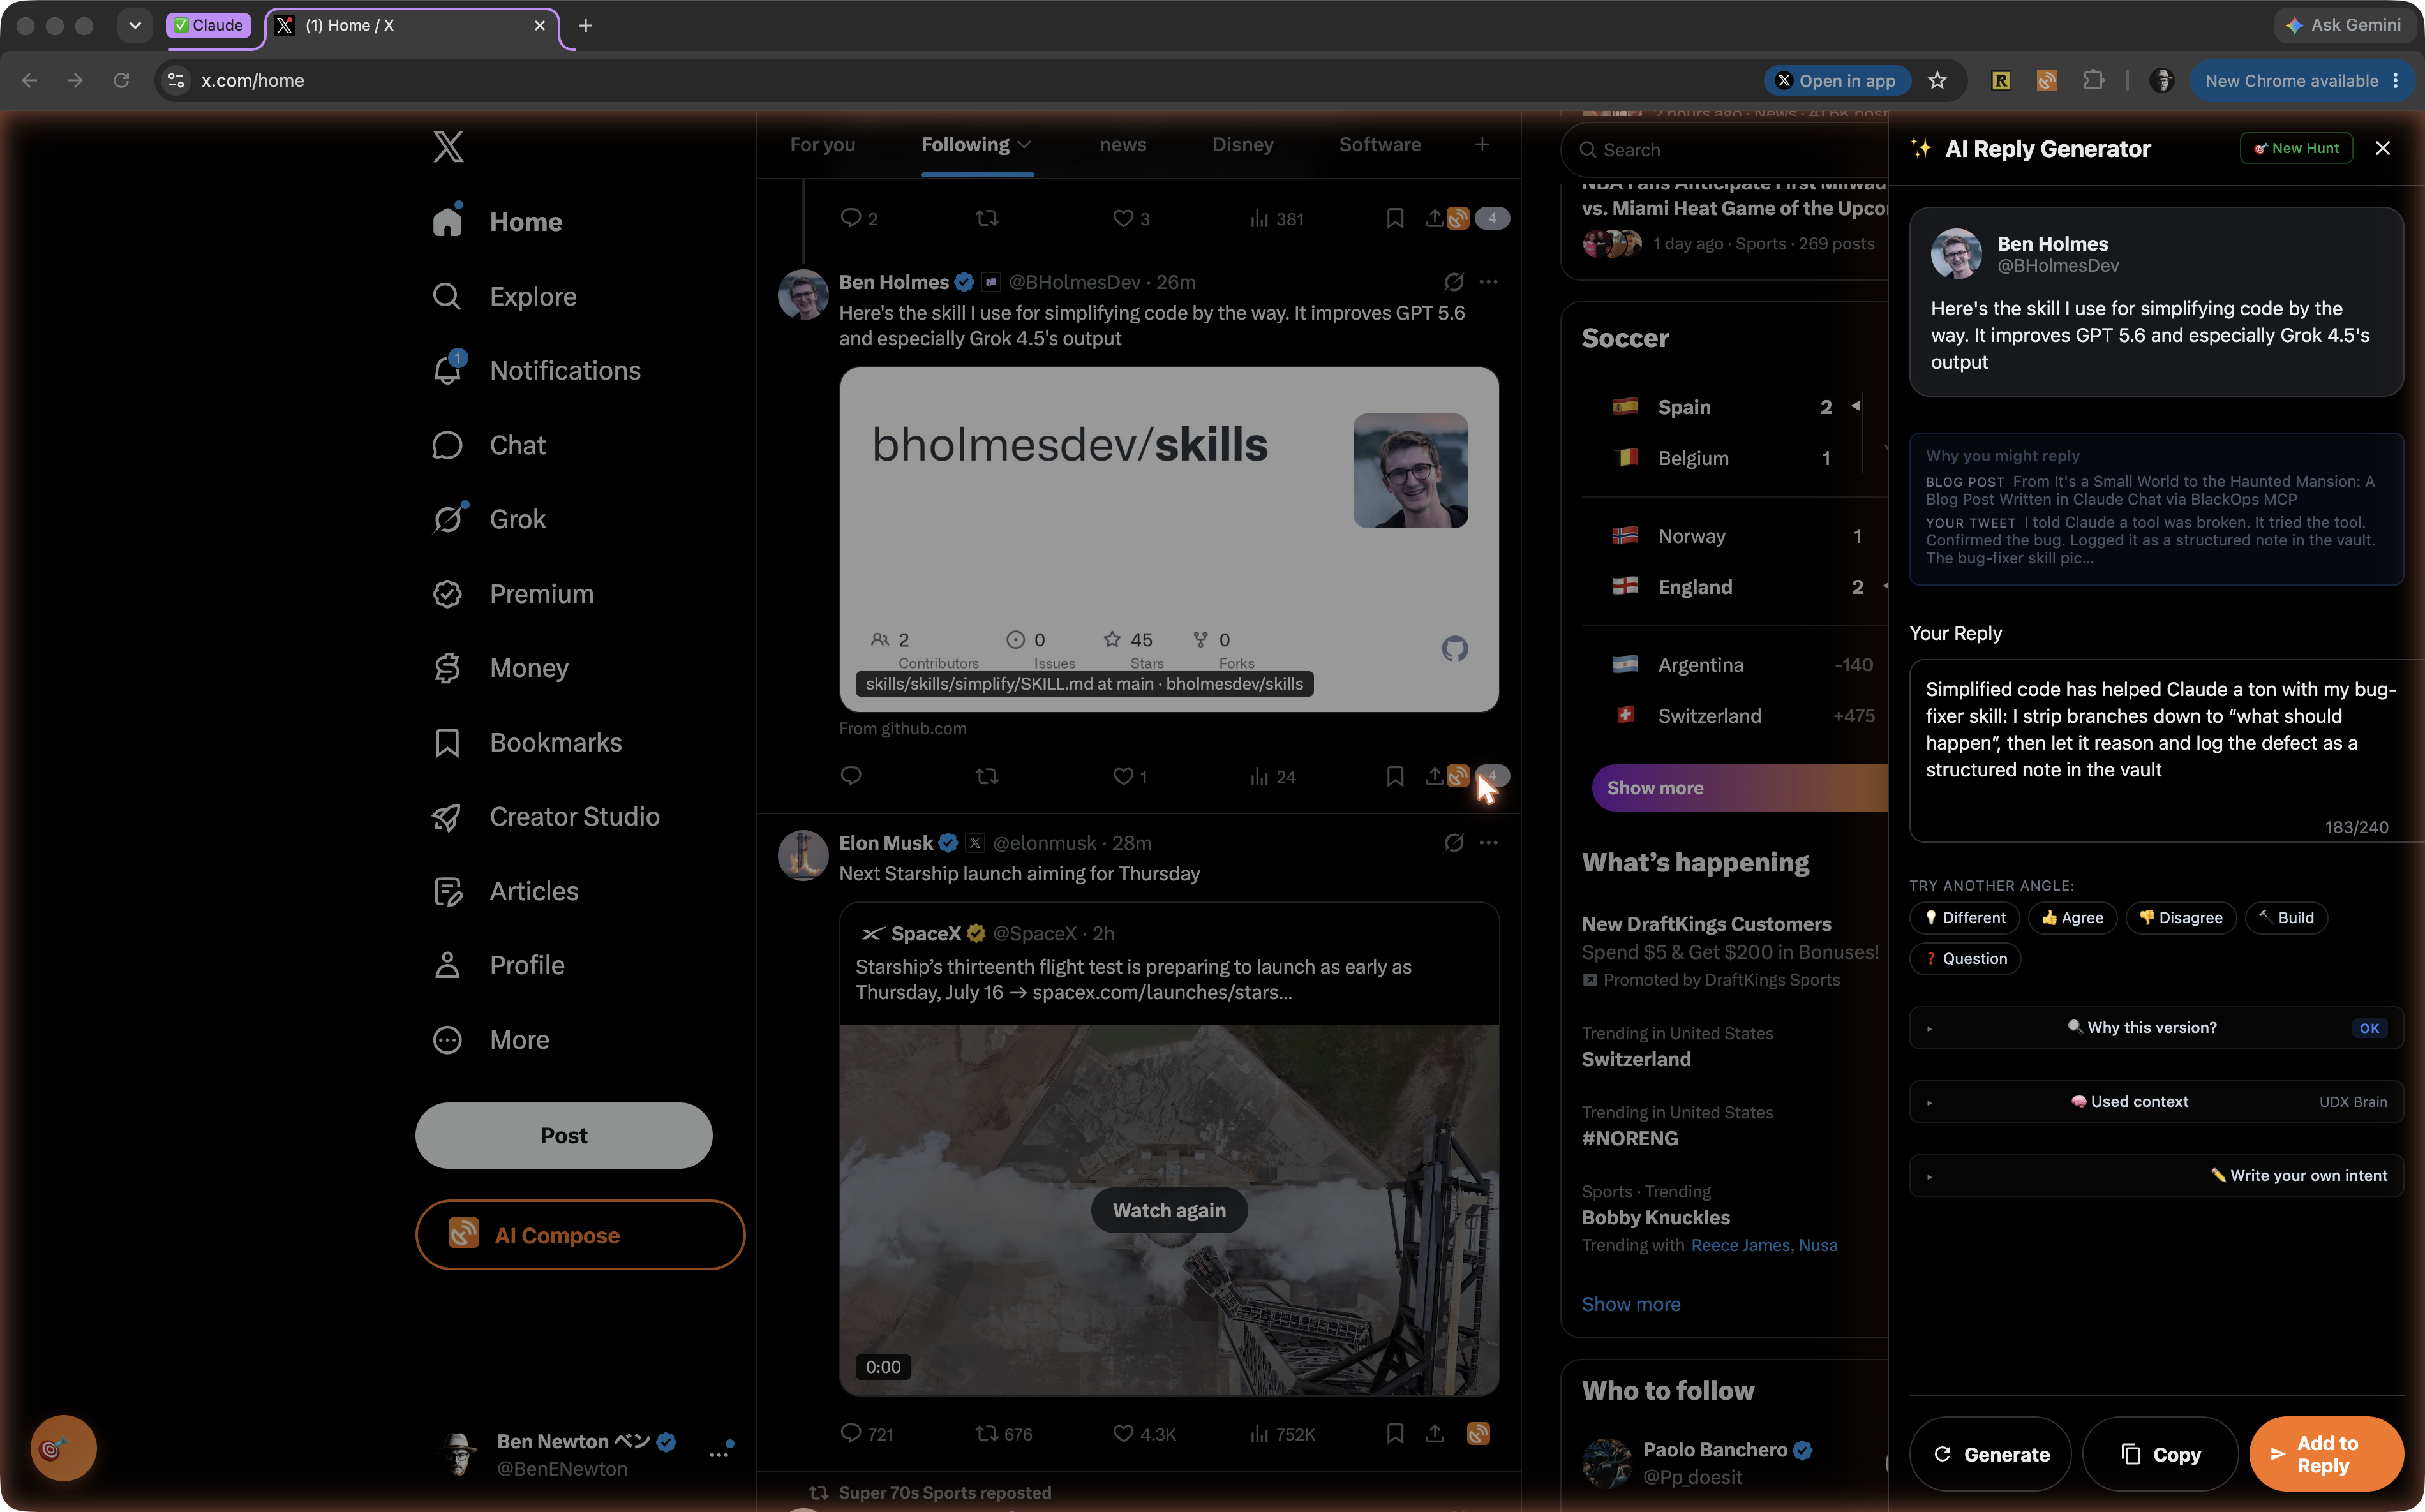
Task: Bookmark Elon Musk's Starship post
Action: (1395, 1434)
